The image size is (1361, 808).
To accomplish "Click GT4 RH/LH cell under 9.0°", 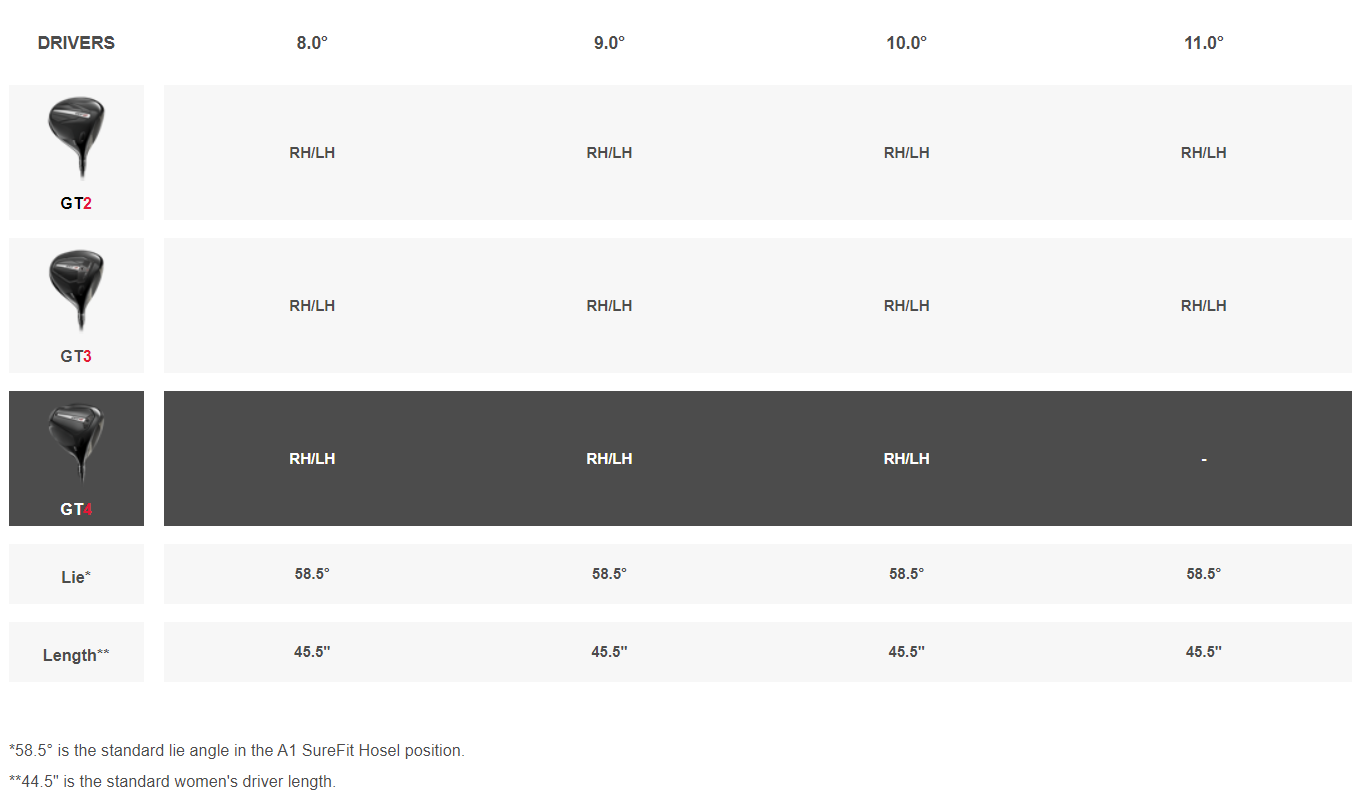I will pyautogui.click(x=609, y=459).
